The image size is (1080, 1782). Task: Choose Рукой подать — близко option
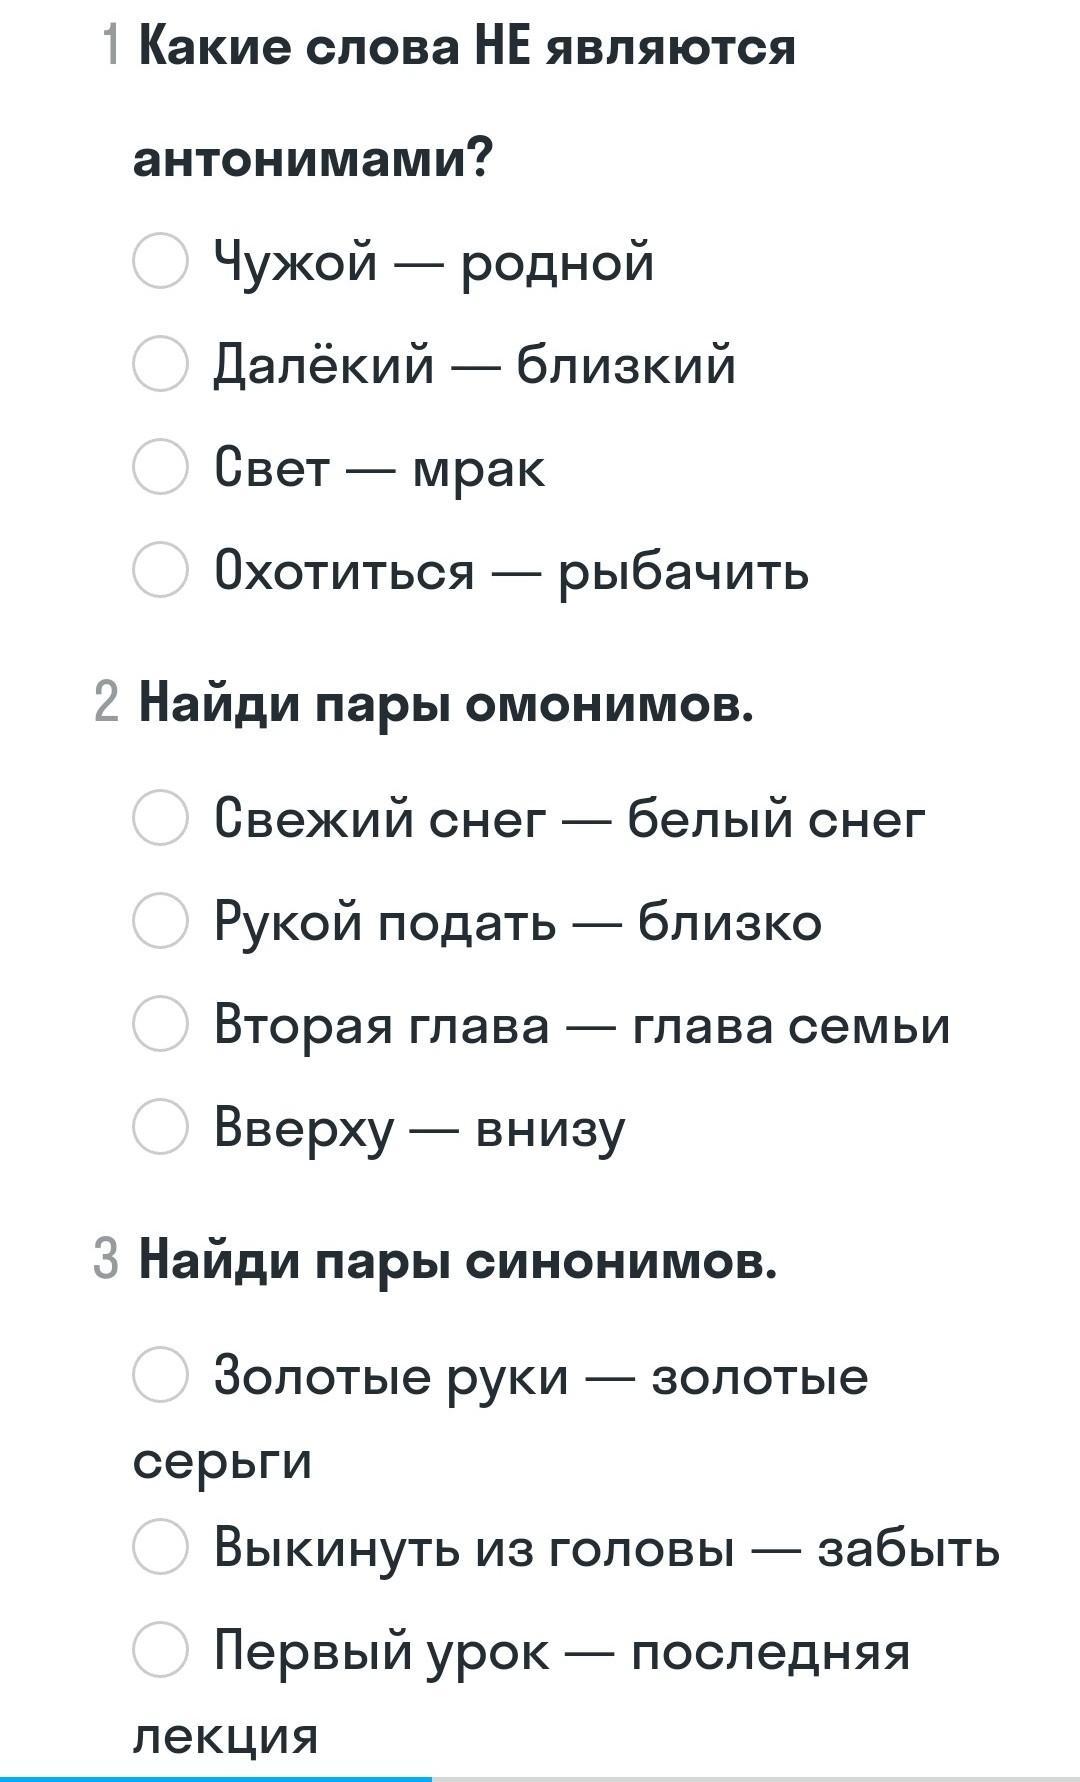point(160,921)
